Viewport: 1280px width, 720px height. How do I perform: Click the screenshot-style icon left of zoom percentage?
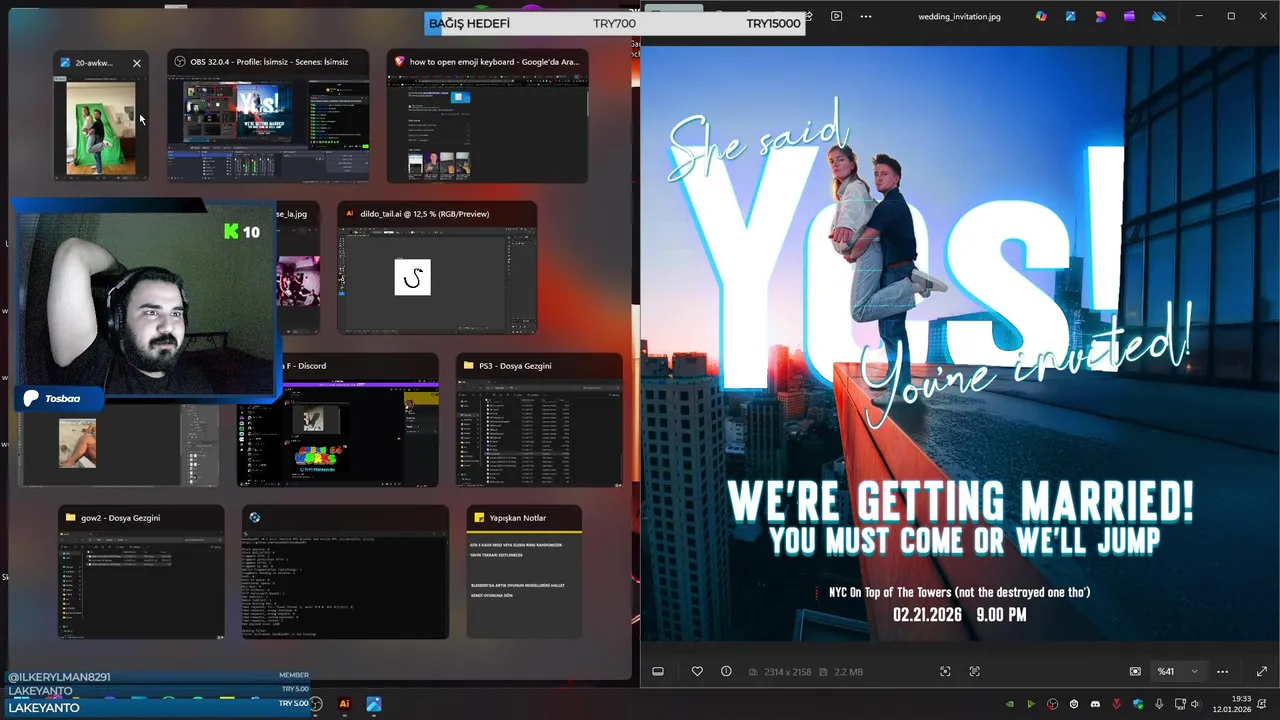(x=1135, y=671)
